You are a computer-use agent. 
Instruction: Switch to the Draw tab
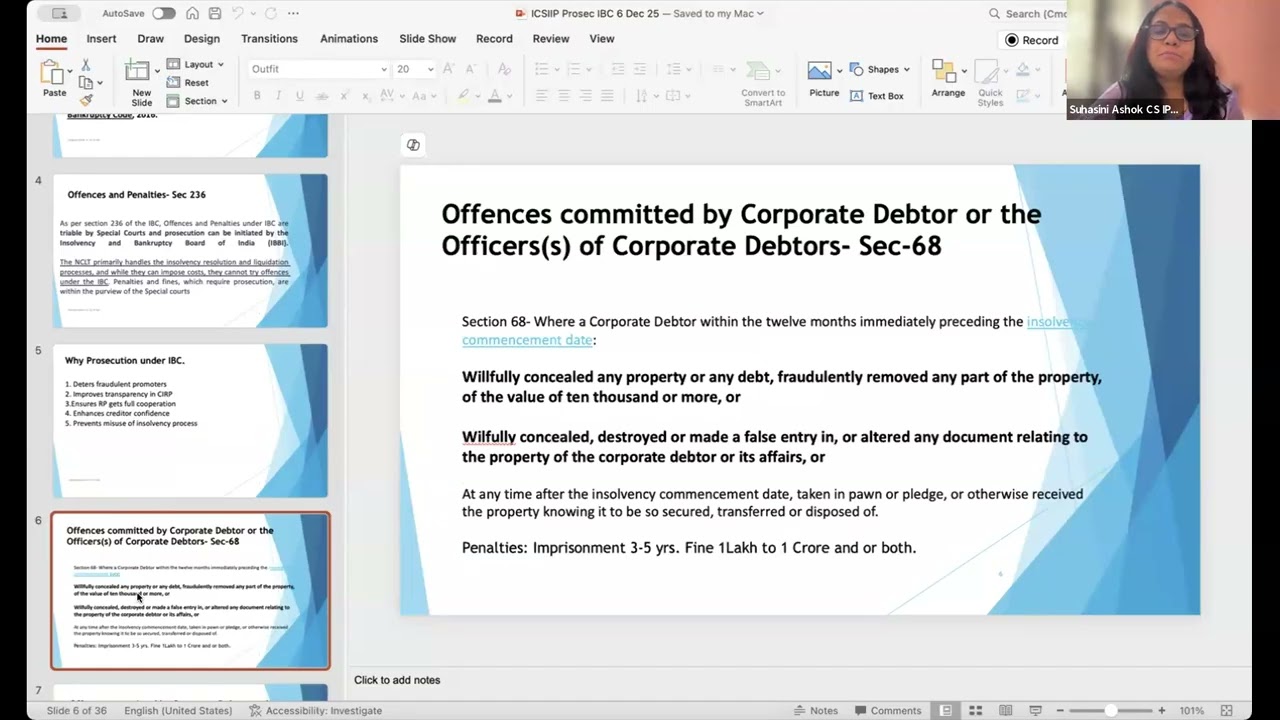click(x=151, y=39)
